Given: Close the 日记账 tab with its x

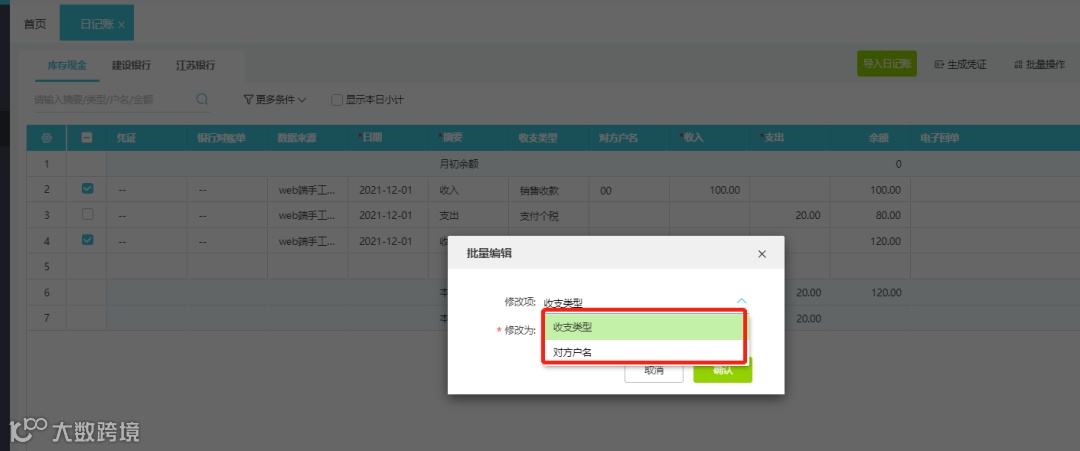Looking at the screenshot, I should [122, 25].
